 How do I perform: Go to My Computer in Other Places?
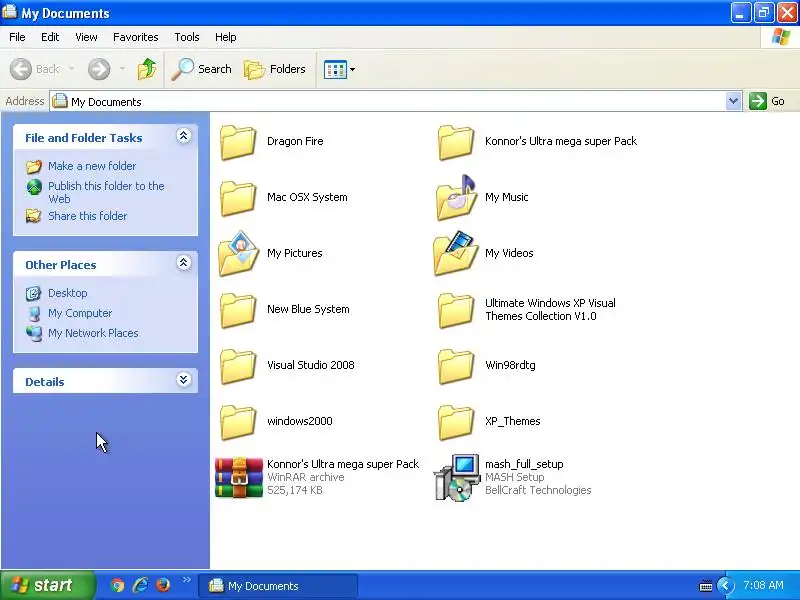(x=80, y=313)
